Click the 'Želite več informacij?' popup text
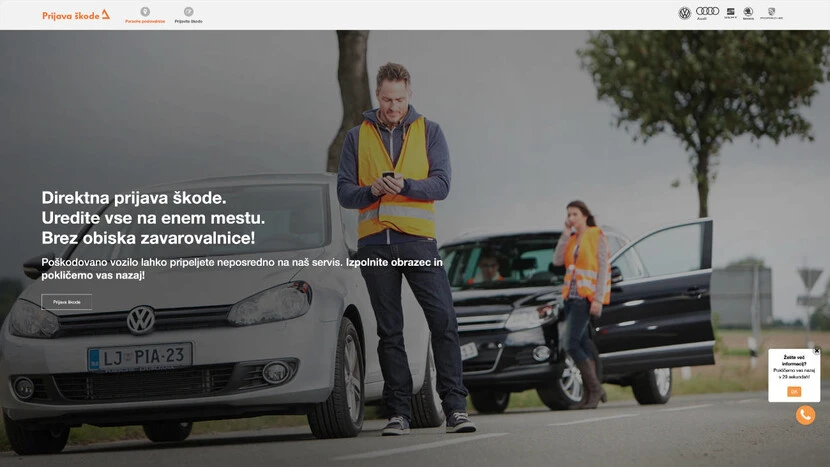This screenshot has width=830, height=467. (794, 359)
